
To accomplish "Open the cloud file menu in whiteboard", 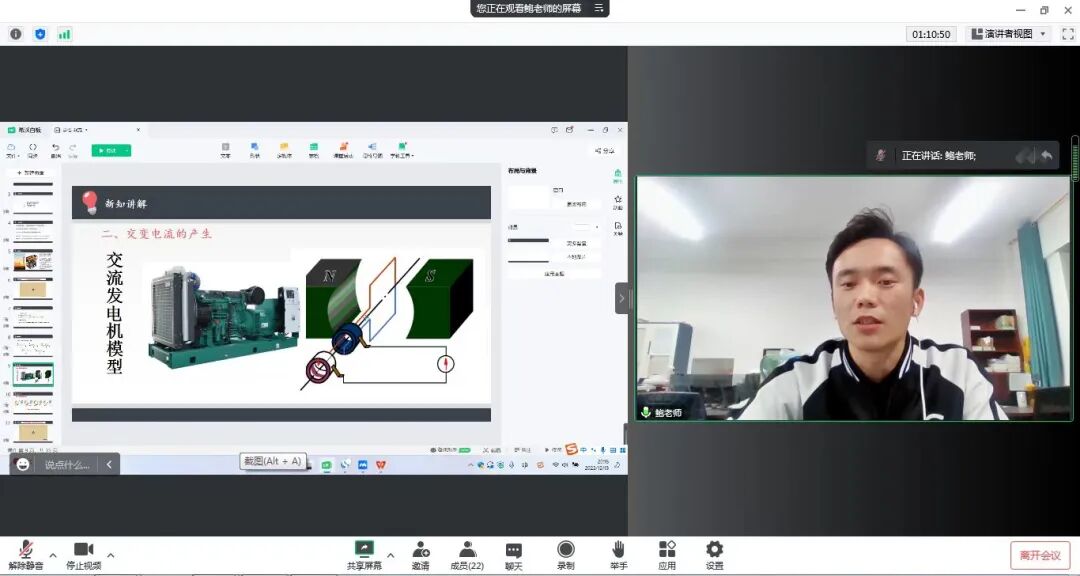I will point(12,150).
